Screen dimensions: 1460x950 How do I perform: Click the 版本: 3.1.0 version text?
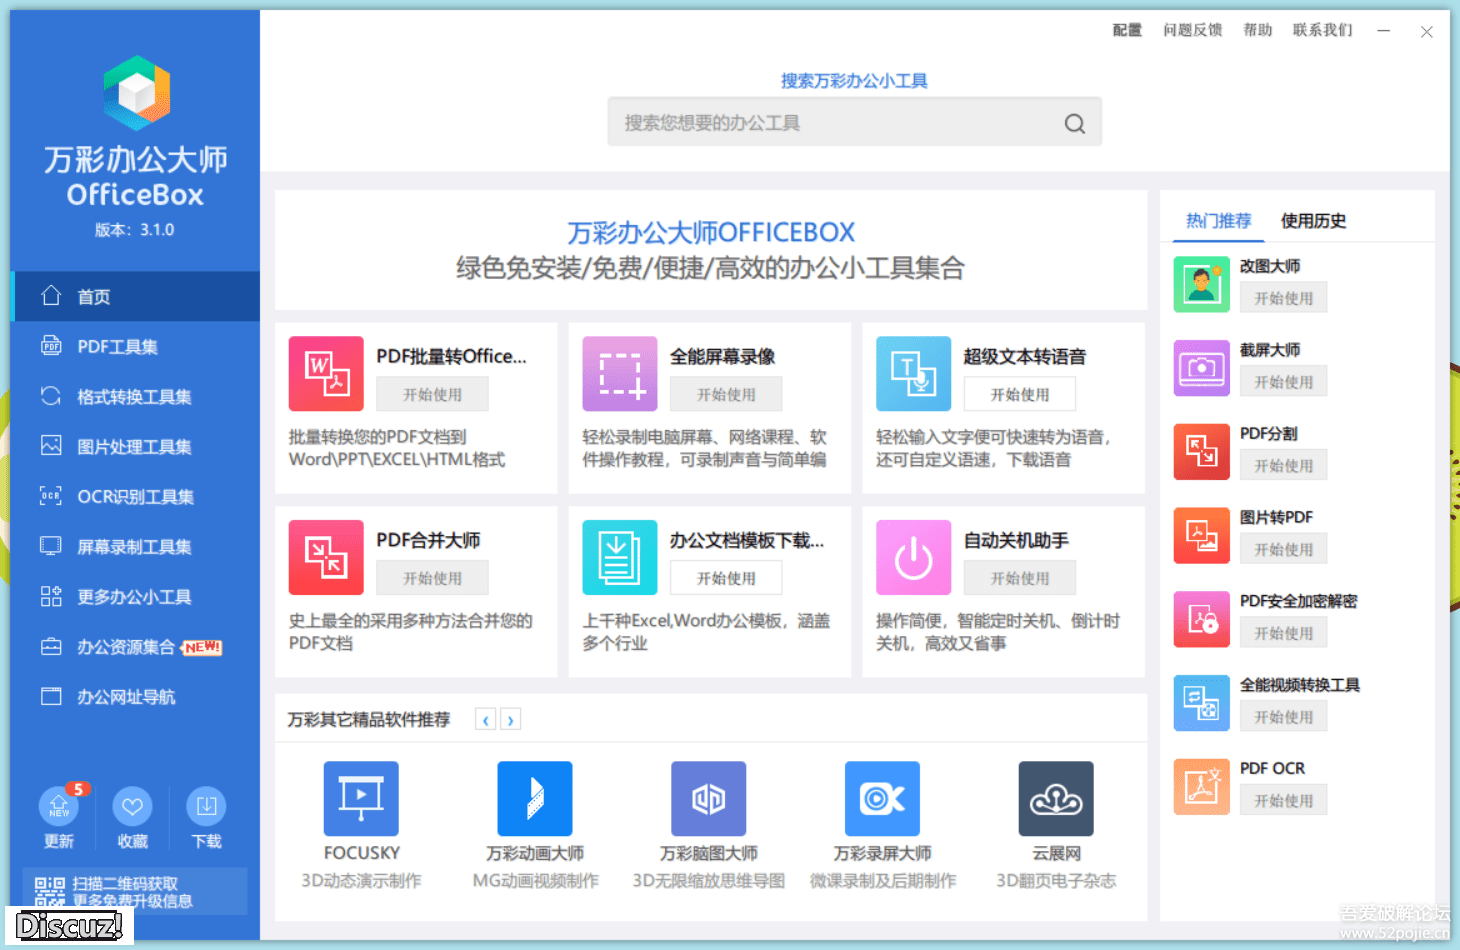[x=134, y=230]
